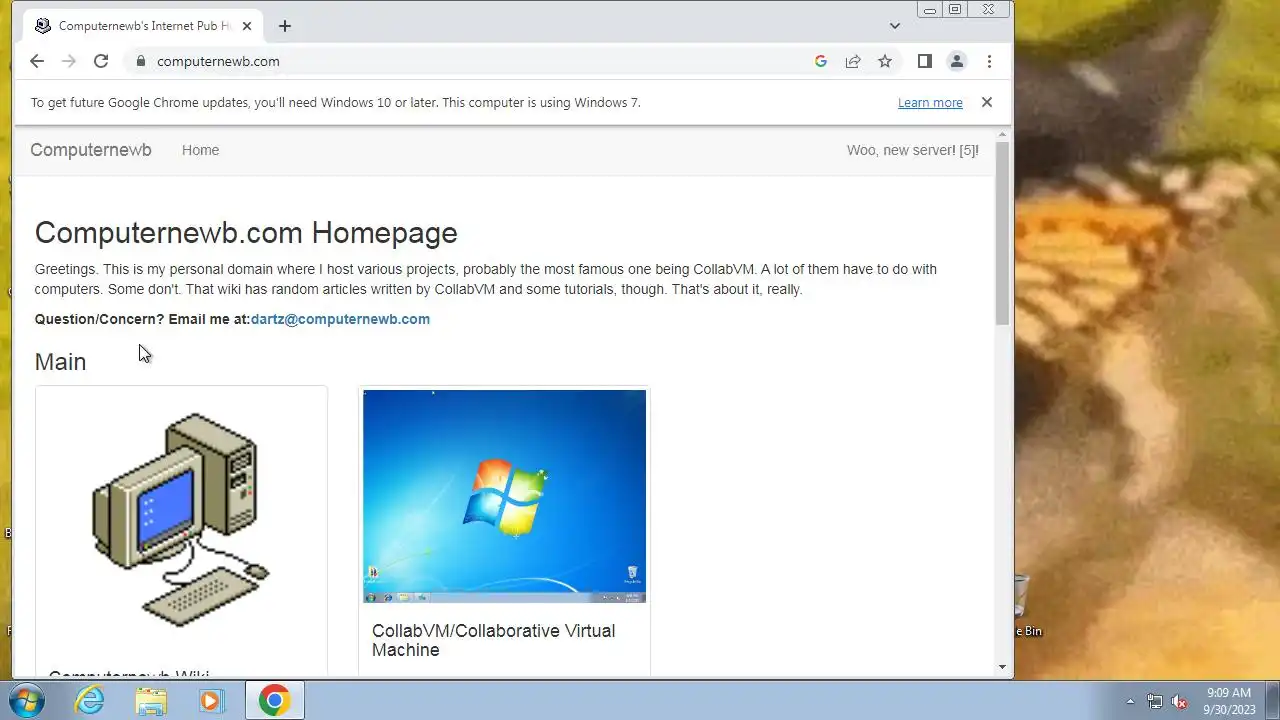Close the Computernewb's Internet Pub tab
This screenshot has width=1280, height=720.
pos(247,26)
